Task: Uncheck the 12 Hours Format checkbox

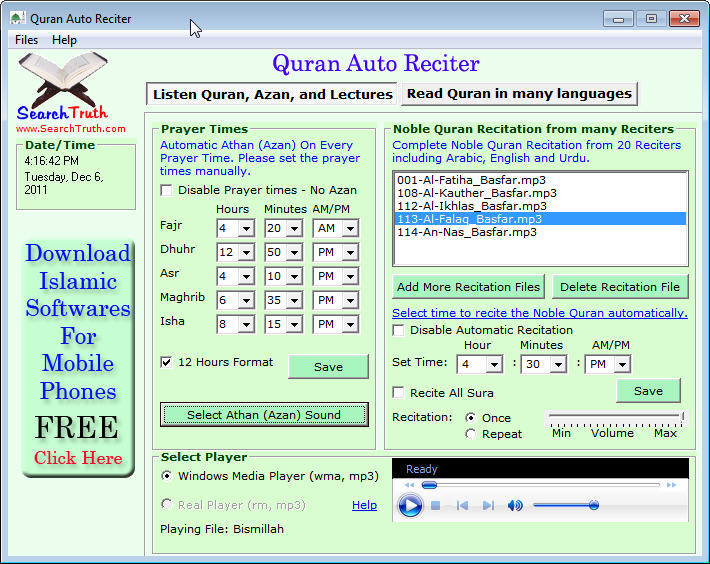Action: coord(167,363)
